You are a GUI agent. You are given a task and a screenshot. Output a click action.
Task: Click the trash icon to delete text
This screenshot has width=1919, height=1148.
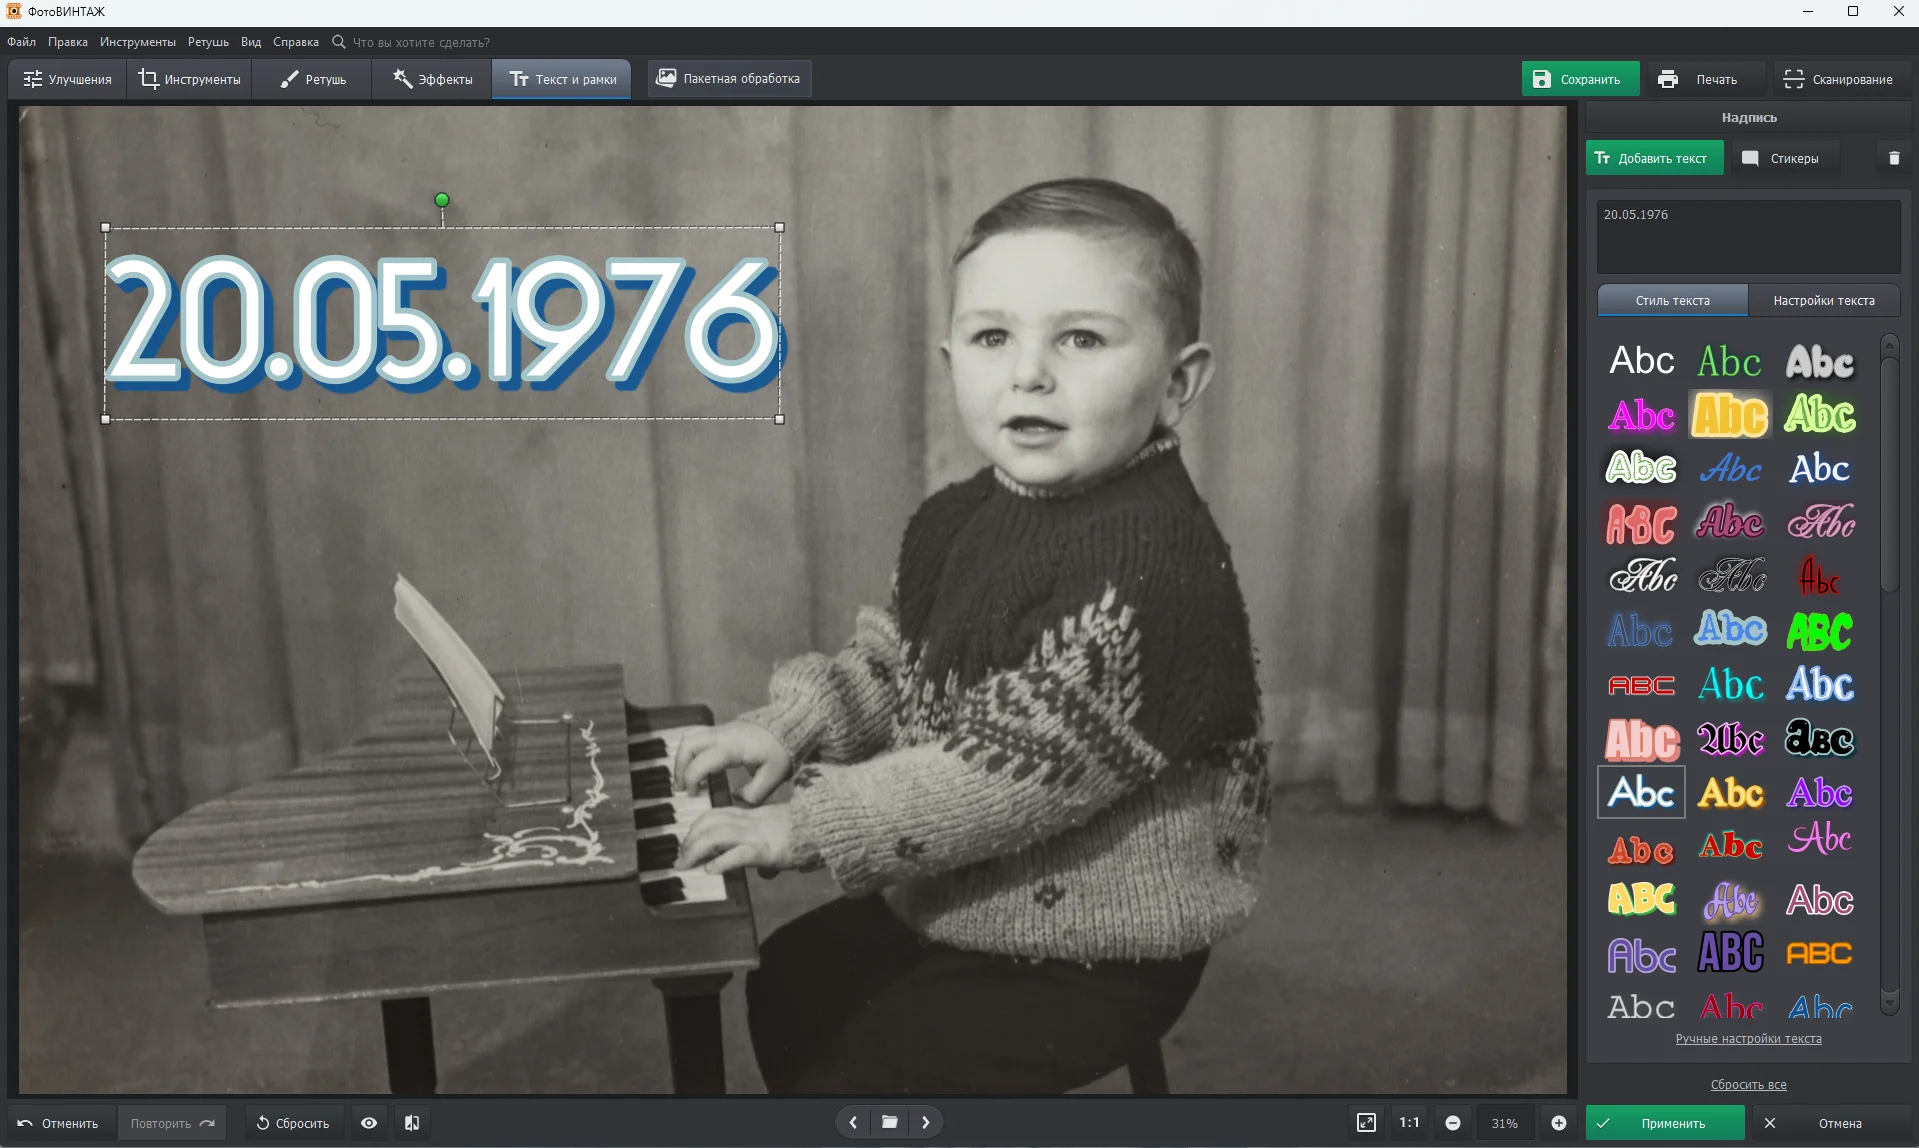1893,158
